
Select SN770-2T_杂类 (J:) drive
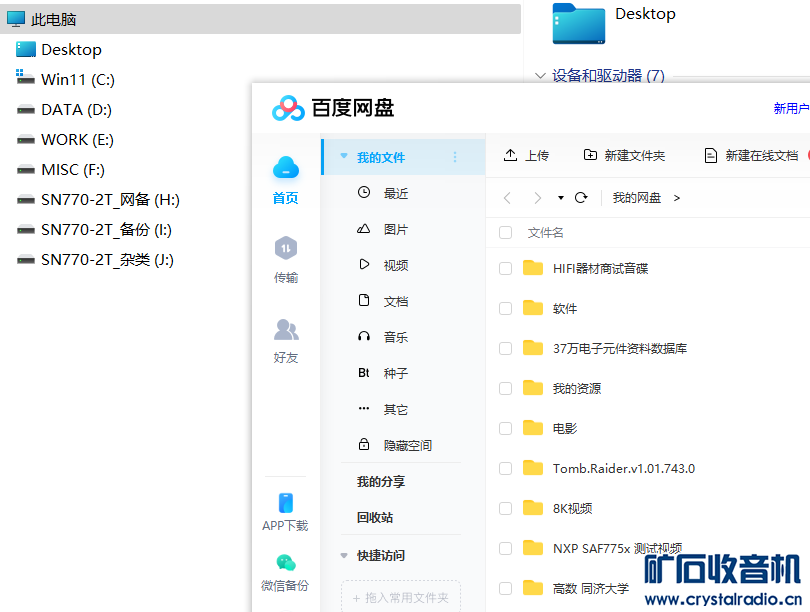[107, 259]
